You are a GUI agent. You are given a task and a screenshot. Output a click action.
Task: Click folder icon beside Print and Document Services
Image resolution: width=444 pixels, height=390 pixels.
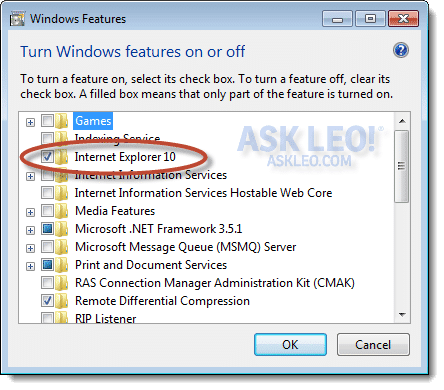[x=61, y=265]
